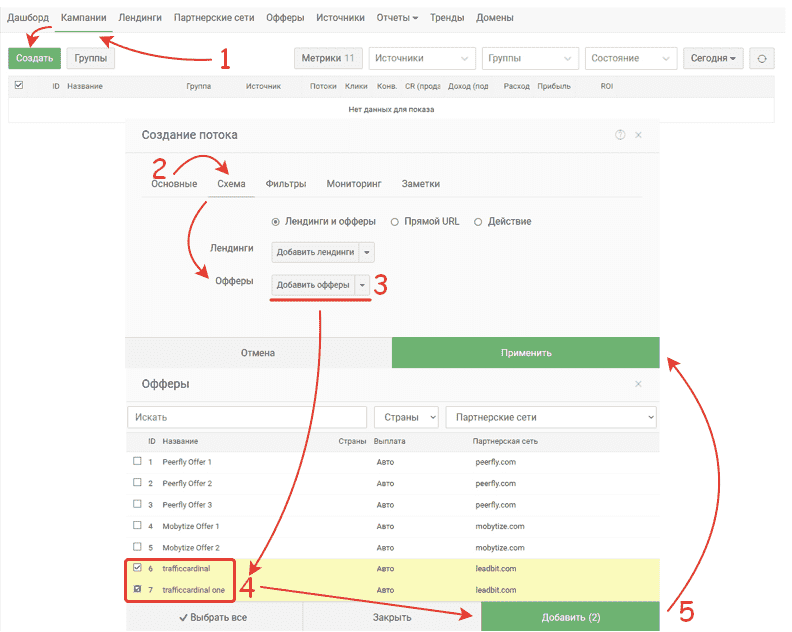The width and height of the screenshot is (792, 632).
Task: Go to Лендинги in top navigation
Action: [x=140, y=18]
